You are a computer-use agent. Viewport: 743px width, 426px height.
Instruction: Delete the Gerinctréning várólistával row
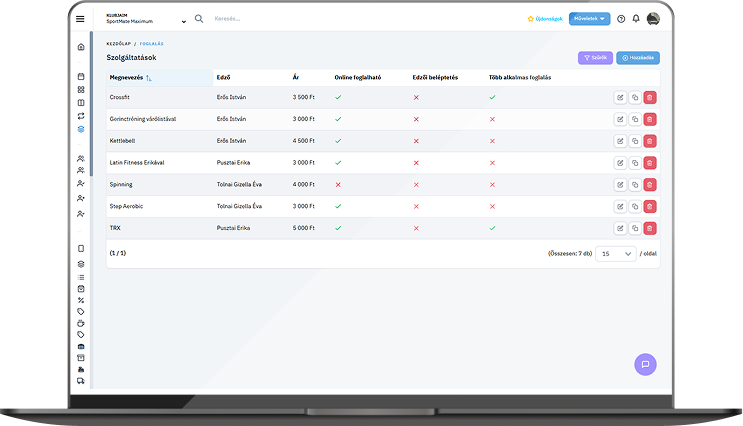[x=650, y=119]
